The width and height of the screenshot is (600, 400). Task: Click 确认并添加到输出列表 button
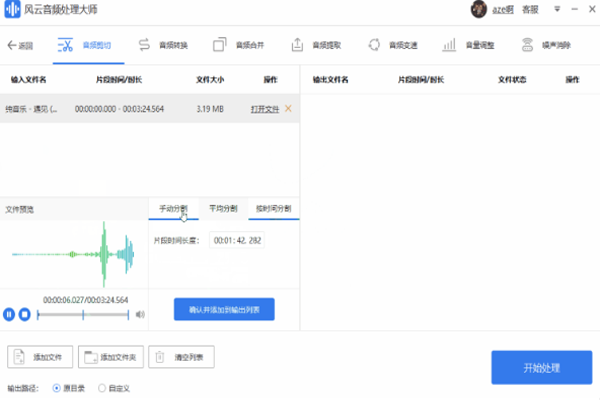224,310
